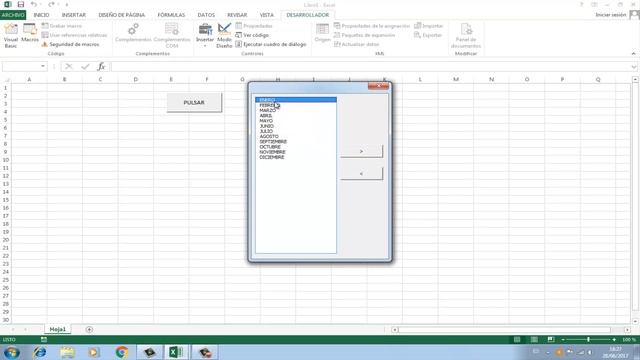640x360 pixels.
Task: Open the XML Origen pane
Action: [x=322, y=33]
